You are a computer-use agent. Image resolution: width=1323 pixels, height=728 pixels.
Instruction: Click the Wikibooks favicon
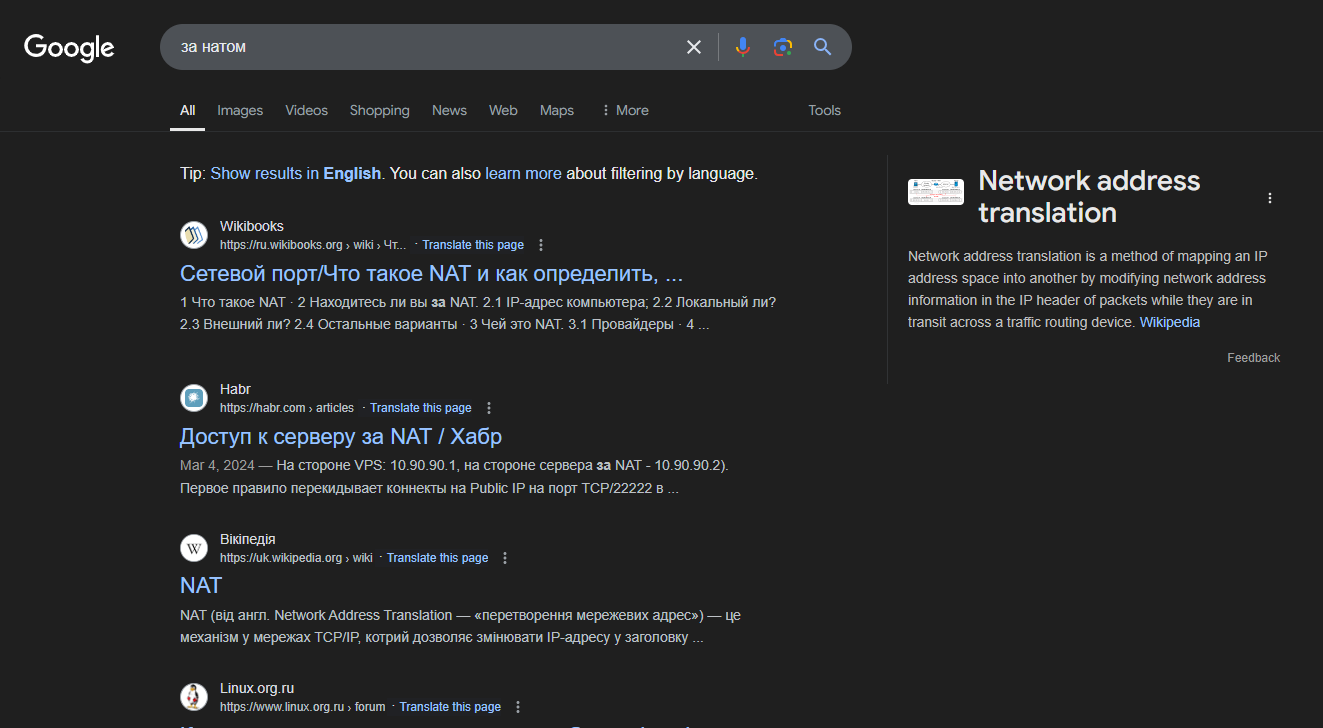[194, 235]
